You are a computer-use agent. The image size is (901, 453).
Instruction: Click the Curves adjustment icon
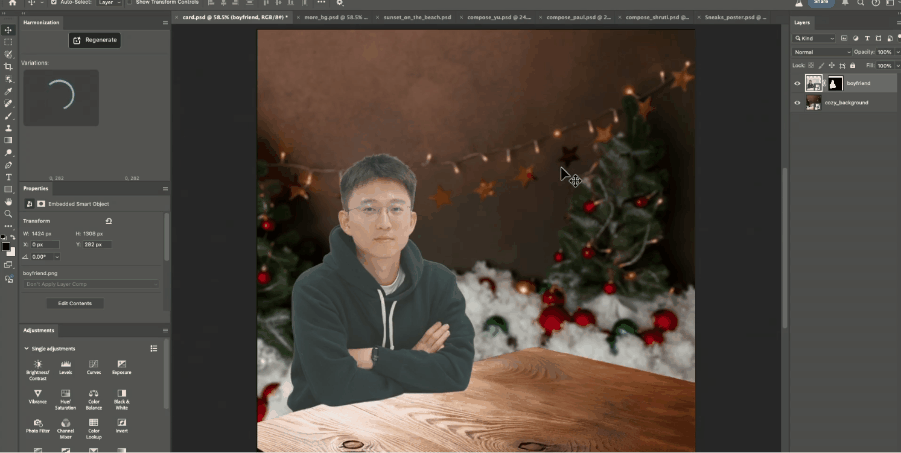coord(93,365)
